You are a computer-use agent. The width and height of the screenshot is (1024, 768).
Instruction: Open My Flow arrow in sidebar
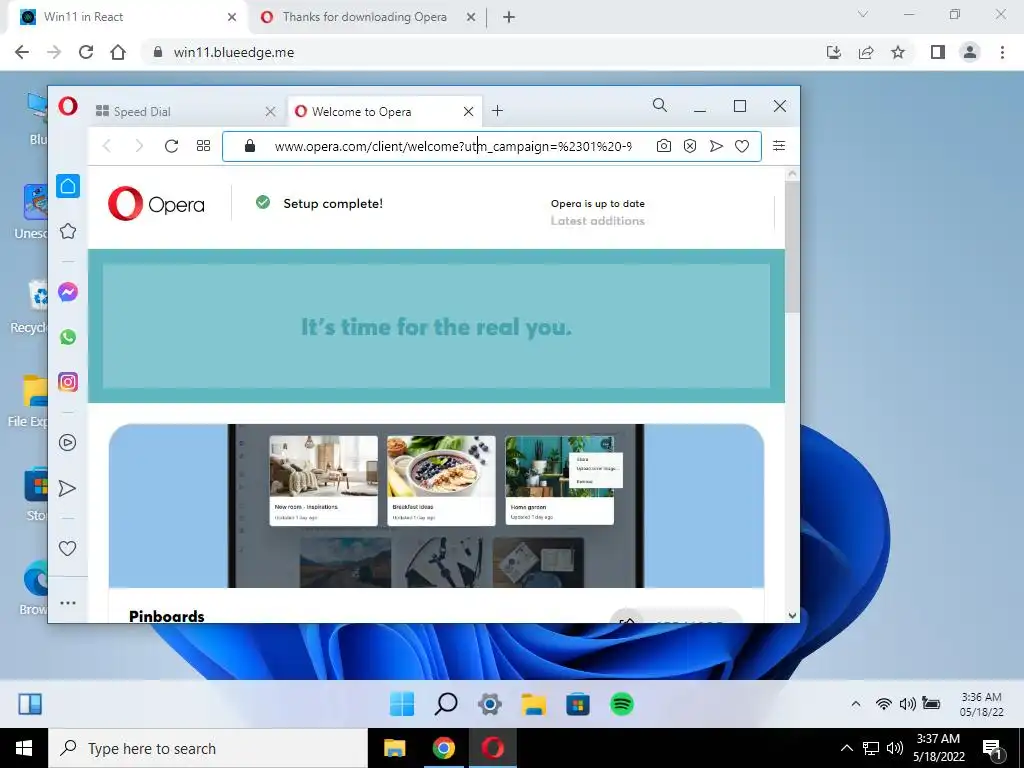[67, 488]
